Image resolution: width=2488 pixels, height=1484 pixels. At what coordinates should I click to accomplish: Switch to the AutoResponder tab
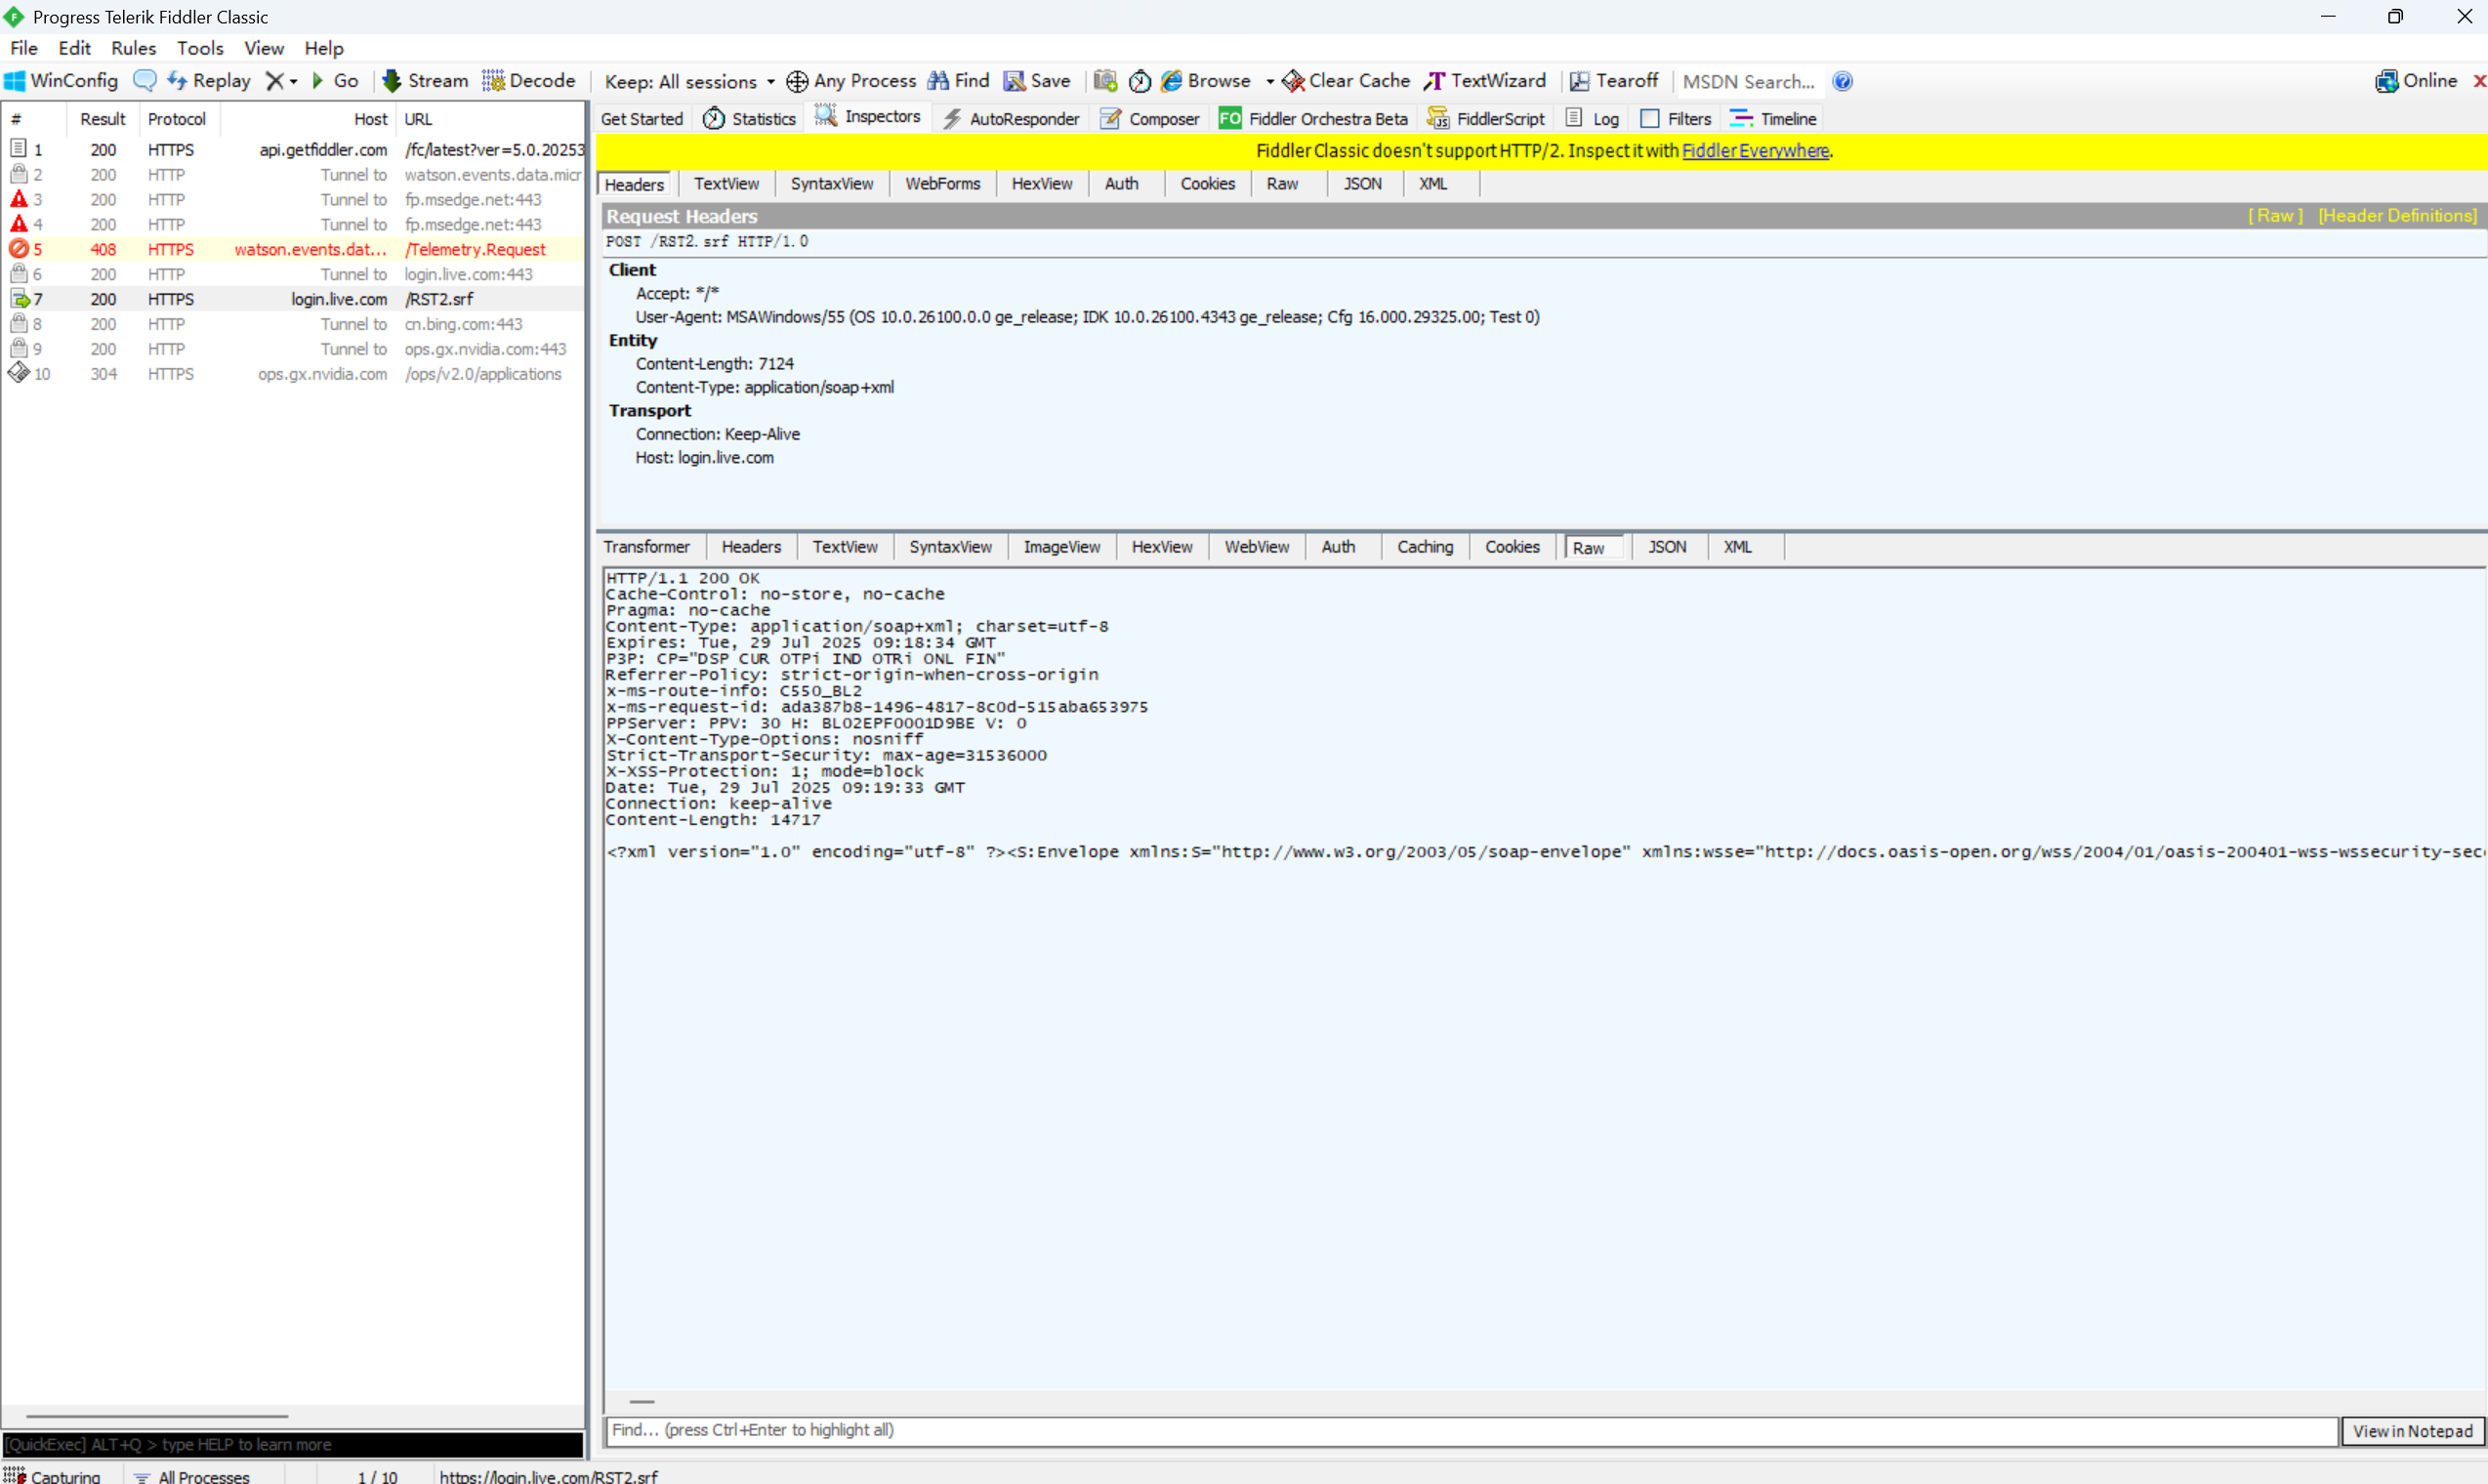click(1011, 119)
